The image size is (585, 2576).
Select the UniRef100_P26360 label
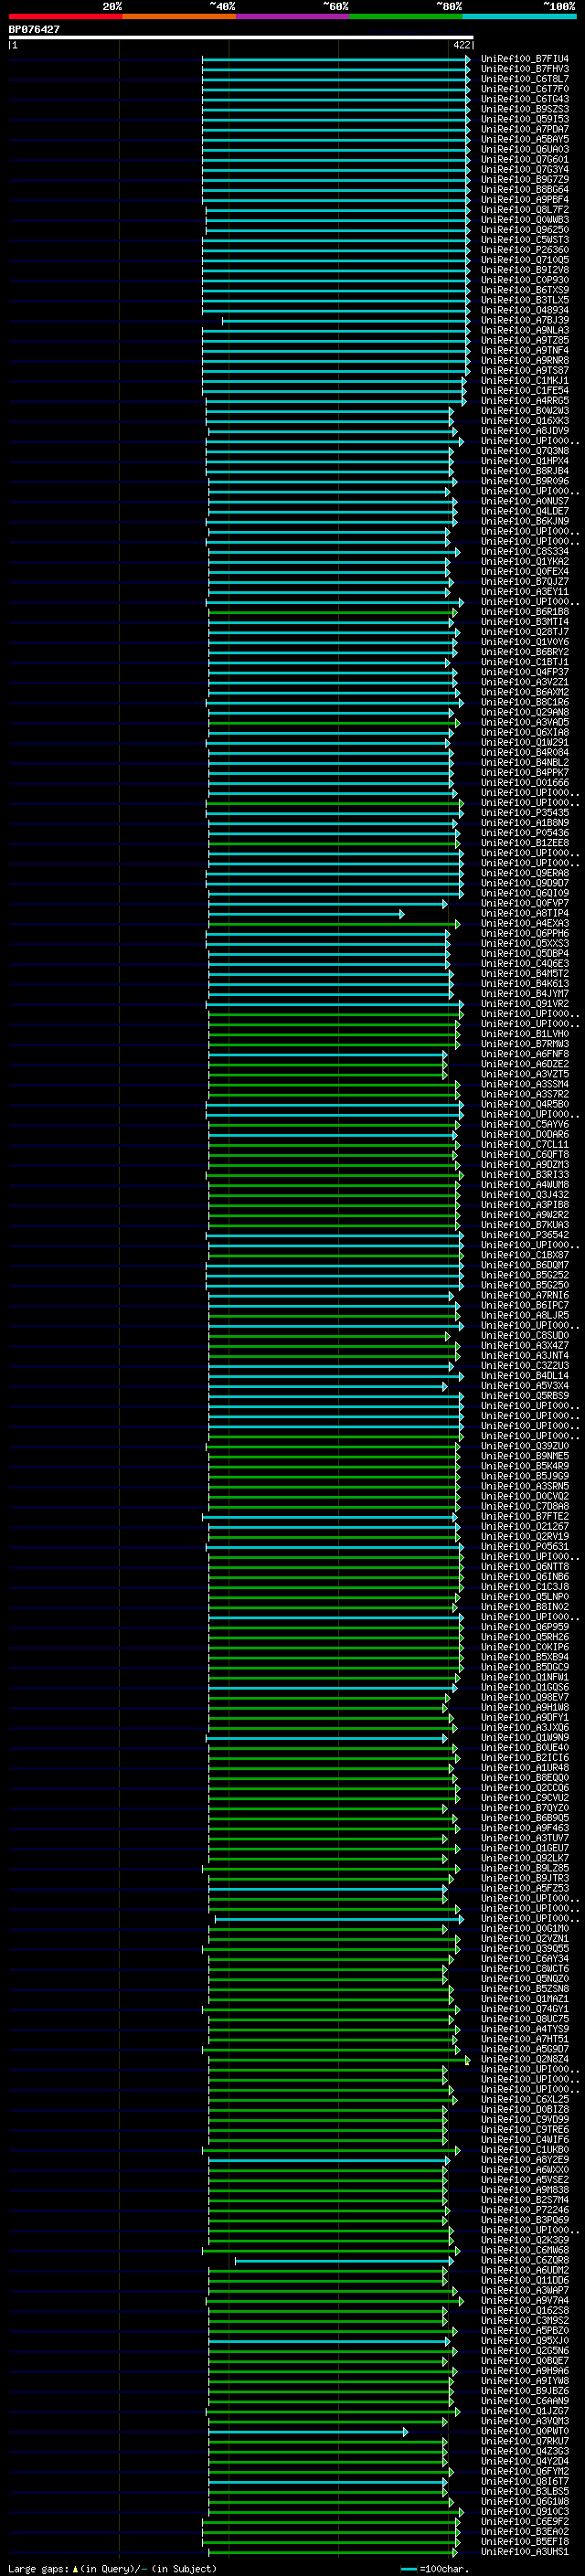pos(524,250)
